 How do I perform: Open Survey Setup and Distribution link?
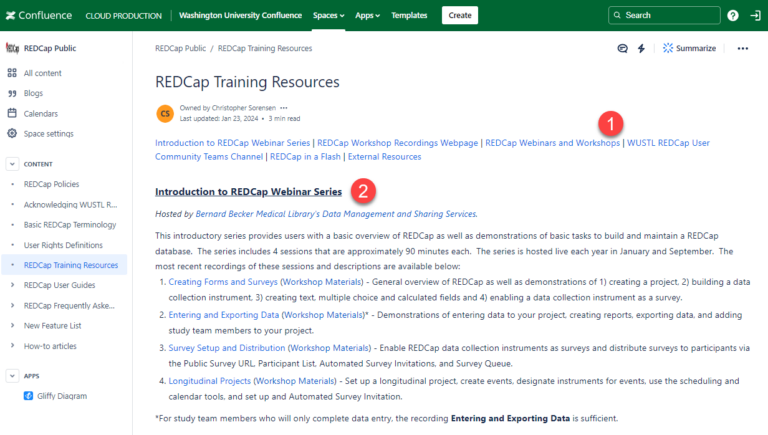point(227,347)
